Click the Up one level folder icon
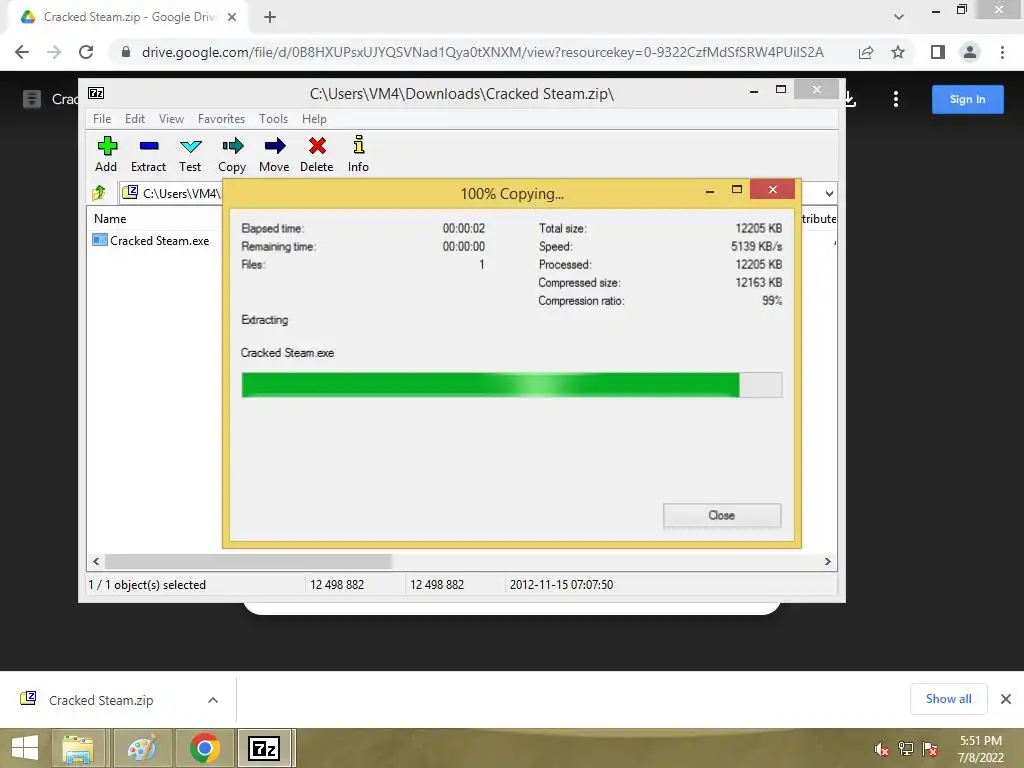1024x768 pixels. tap(99, 193)
